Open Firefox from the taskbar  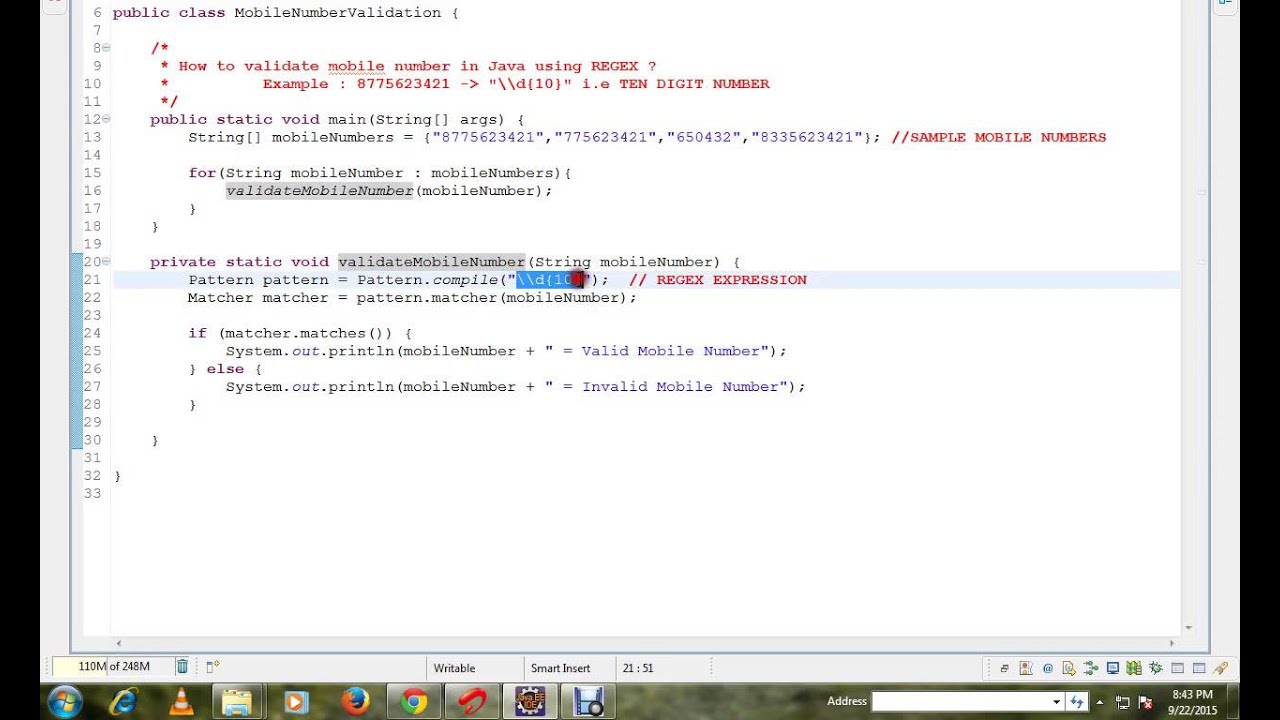tap(355, 701)
